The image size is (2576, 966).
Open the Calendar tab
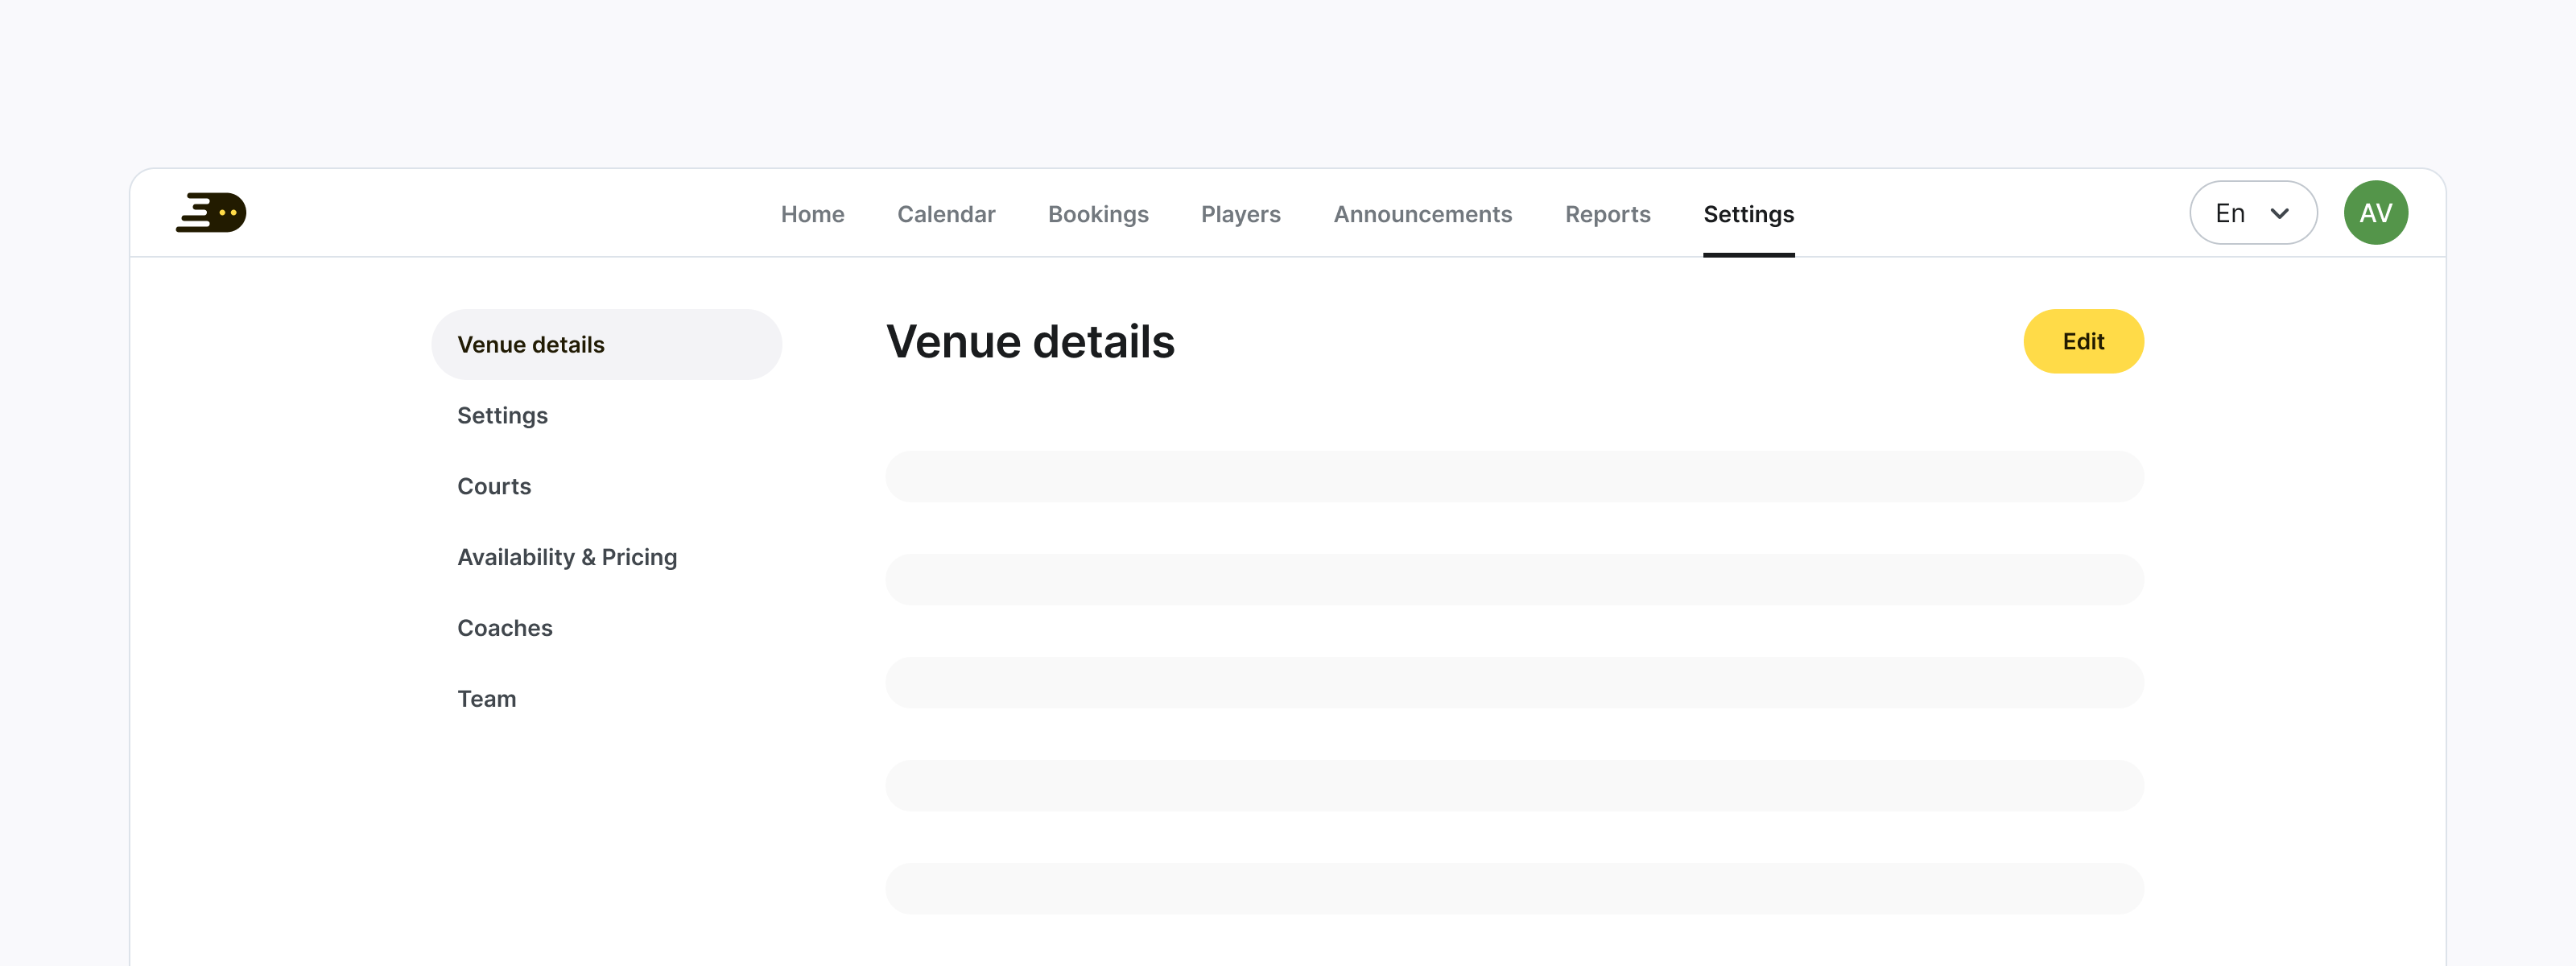click(x=946, y=213)
